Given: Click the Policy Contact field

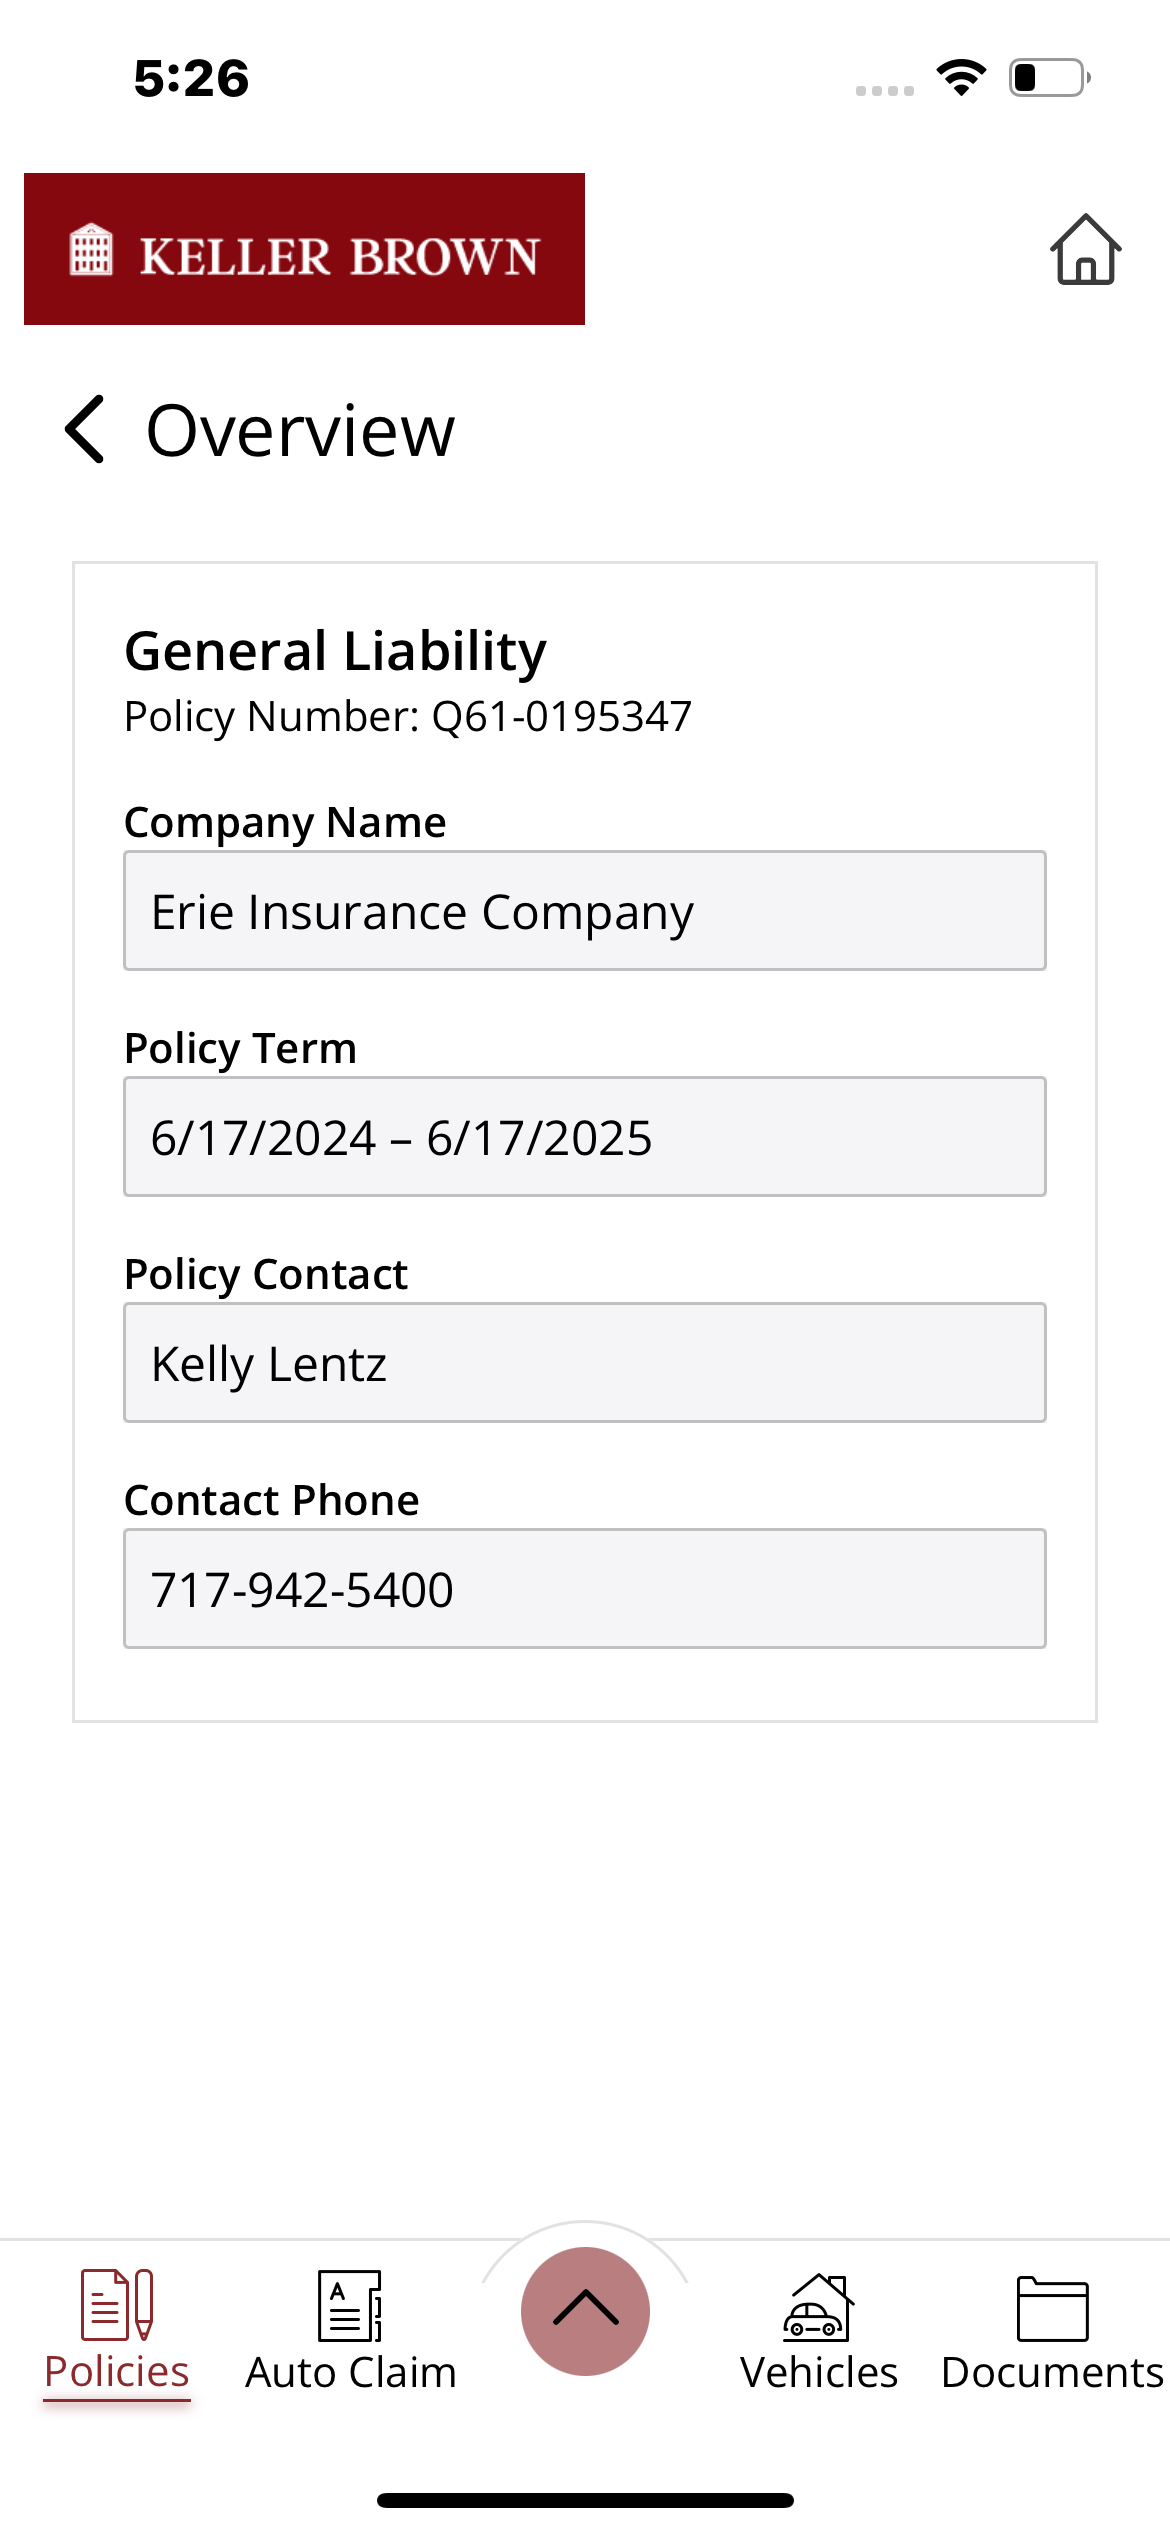Looking at the screenshot, I should pyautogui.click(x=585, y=1363).
